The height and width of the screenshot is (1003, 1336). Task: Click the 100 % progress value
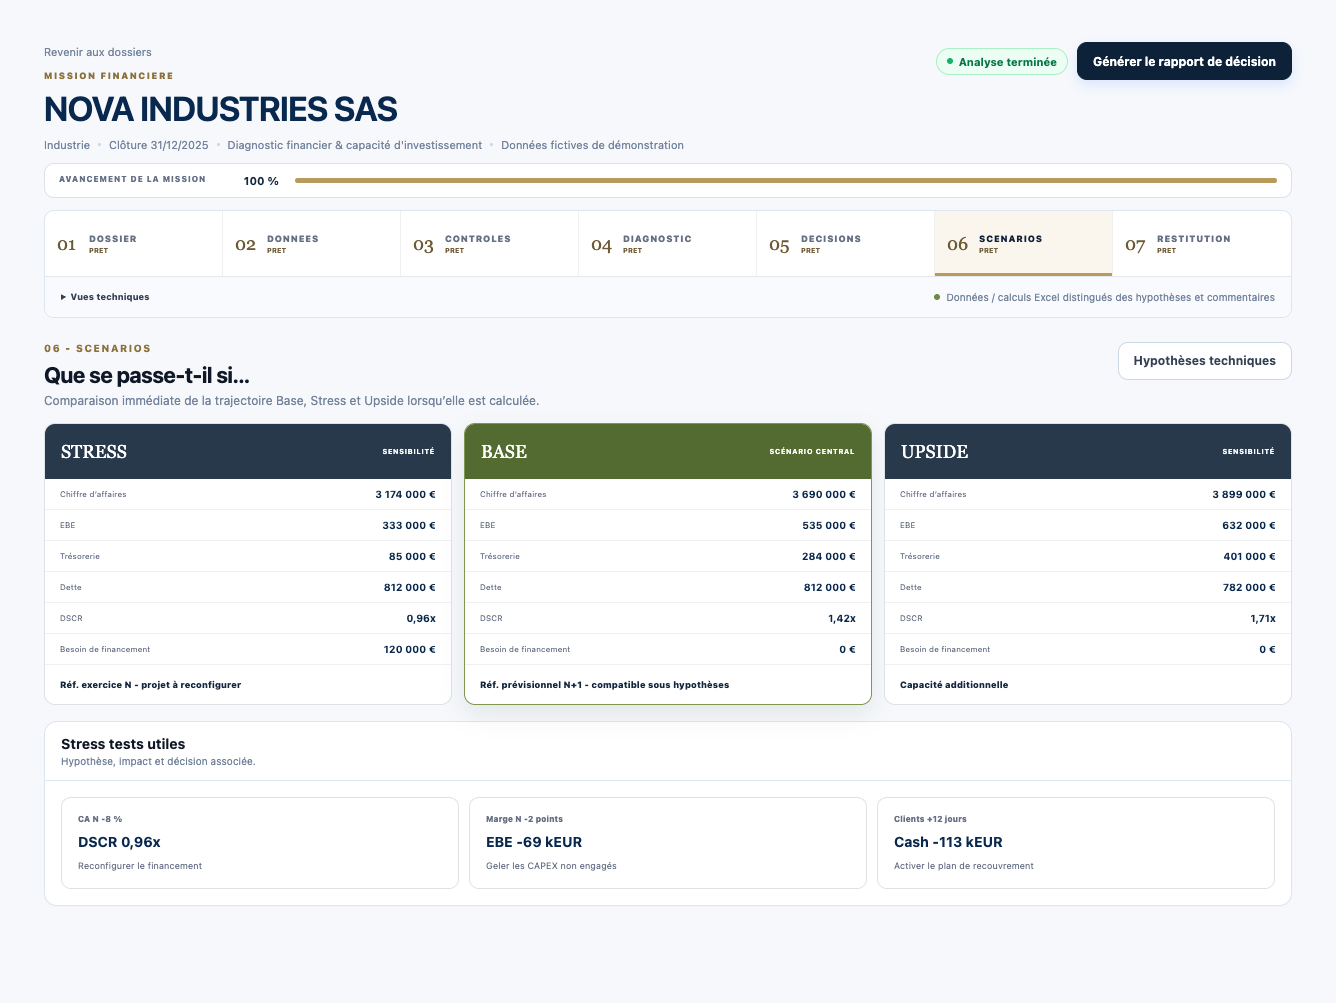261,181
